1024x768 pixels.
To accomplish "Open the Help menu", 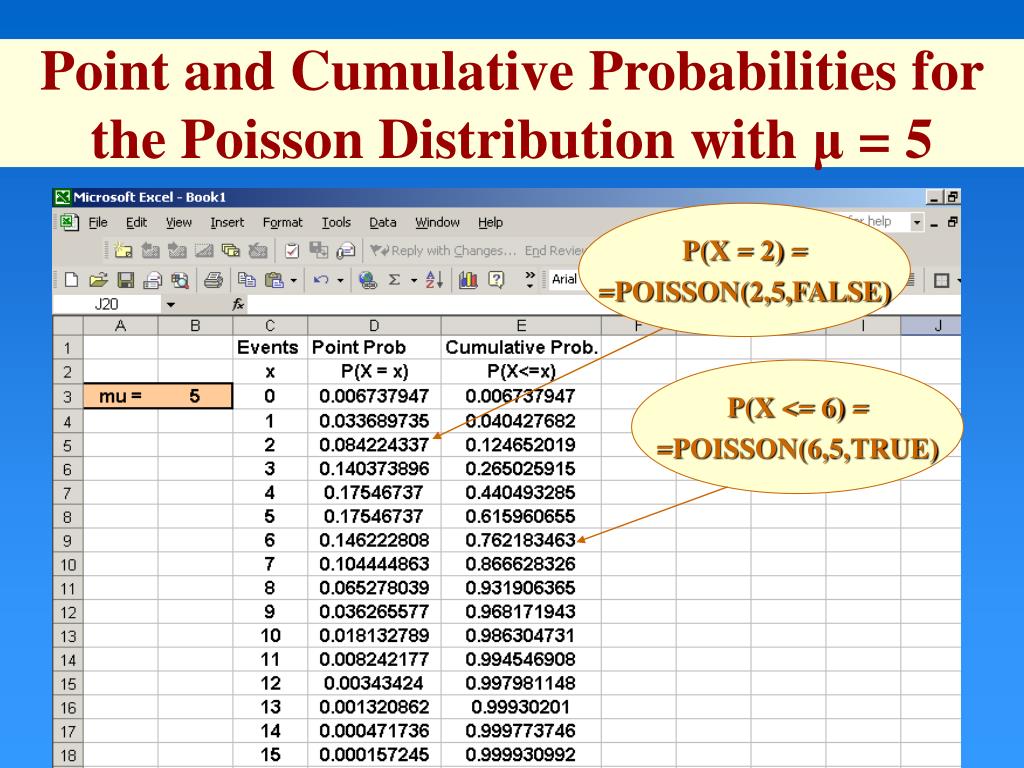I will tap(490, 223).
